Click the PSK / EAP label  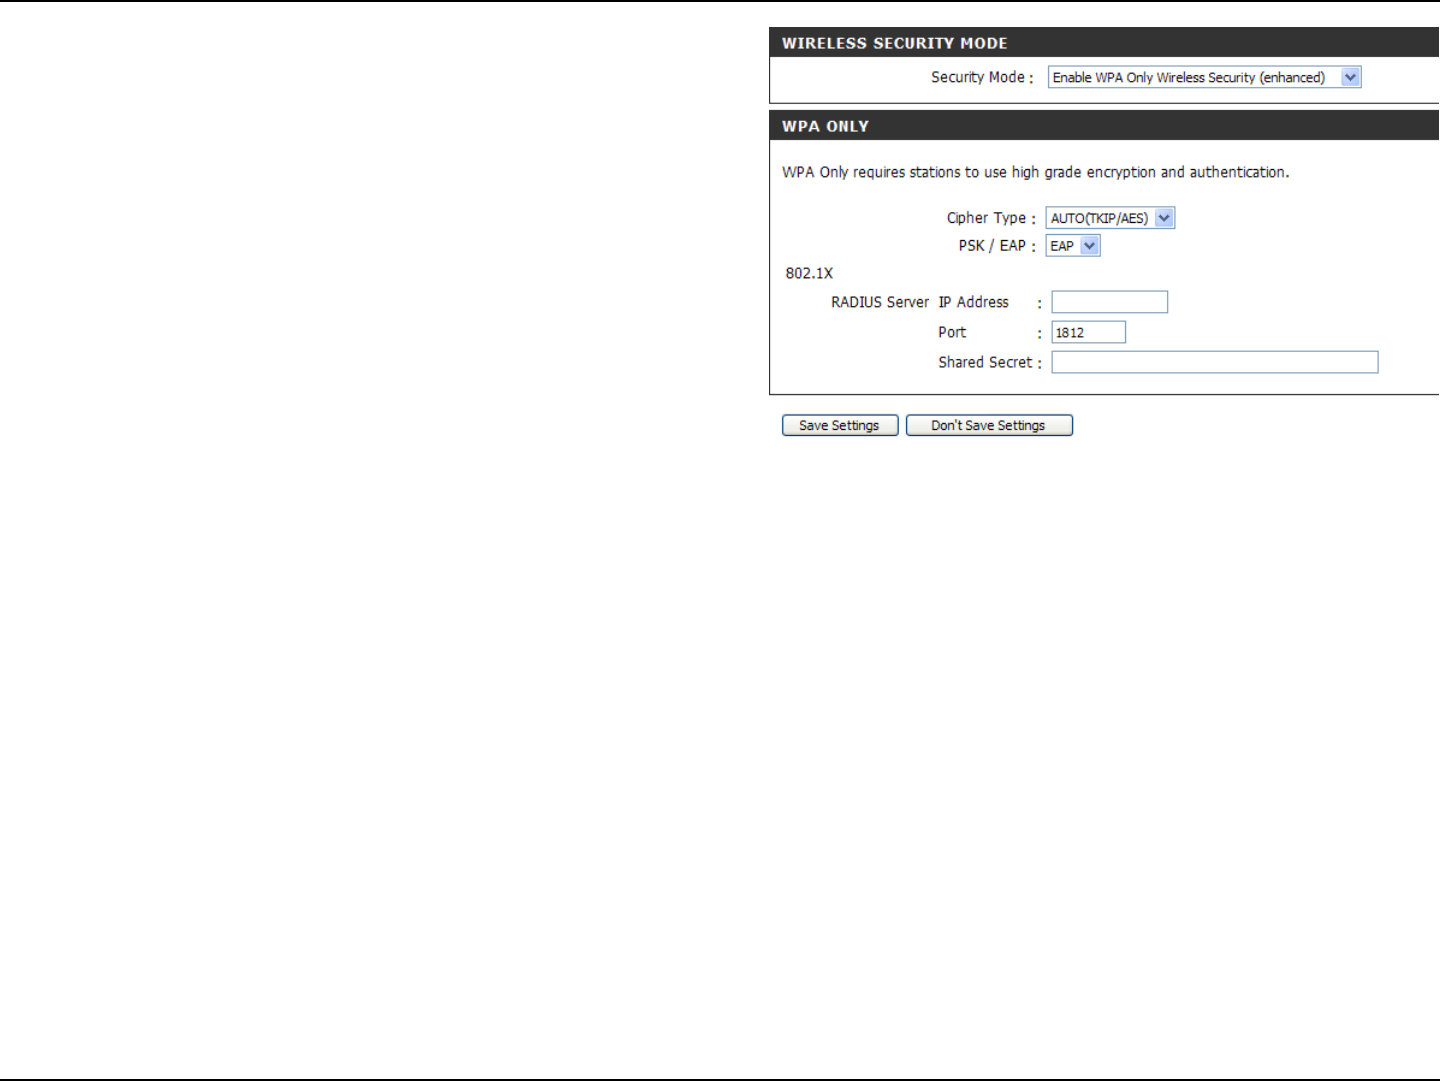pos(997,246)
